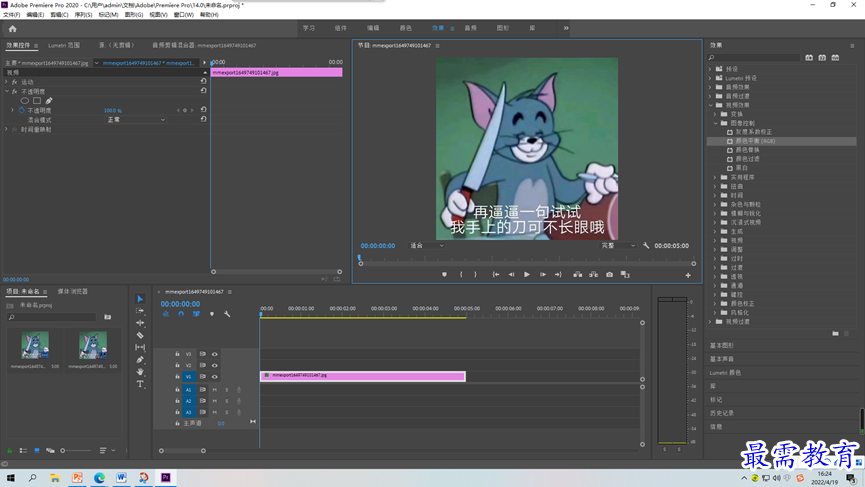The image size is (865, 487).
Task: Open the 基本图形 panel
Action: click(722, 345)
